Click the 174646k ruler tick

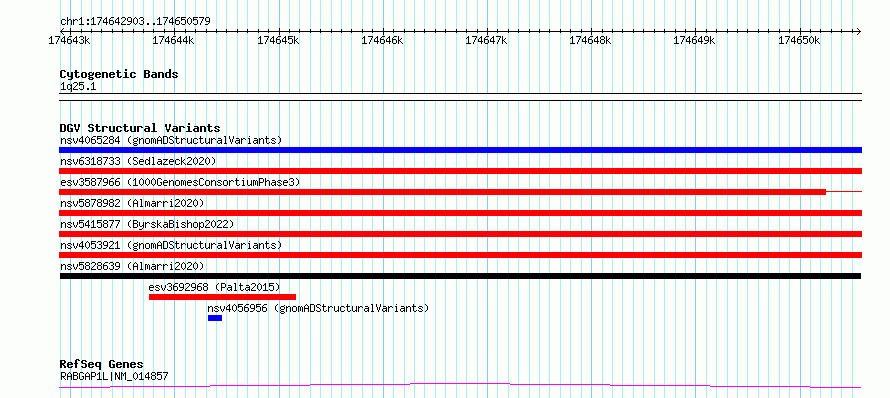point(382,40)
